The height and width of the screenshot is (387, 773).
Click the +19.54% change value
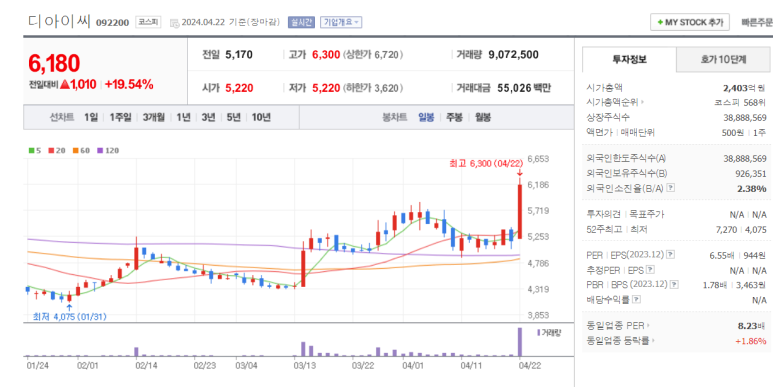coord(129,85)
